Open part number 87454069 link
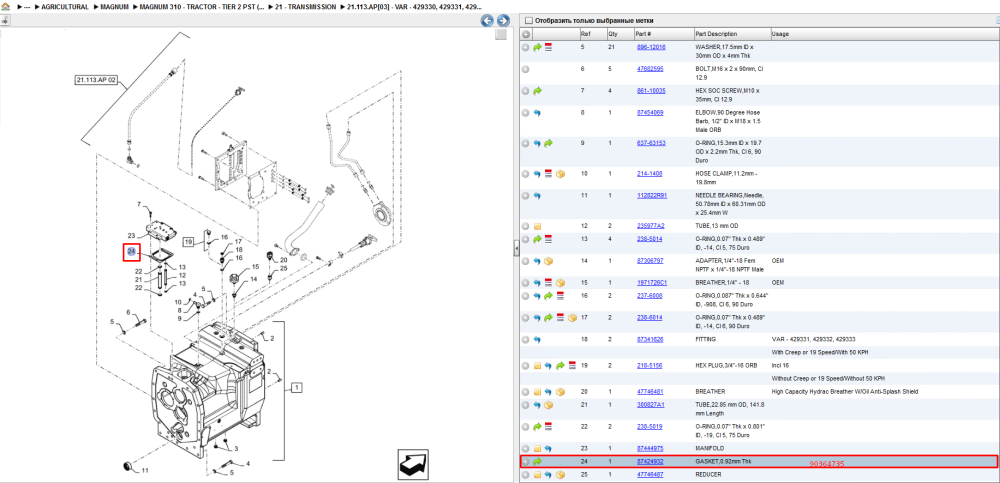The height and width of the screenshot is (483, 1000). [650, 113]
